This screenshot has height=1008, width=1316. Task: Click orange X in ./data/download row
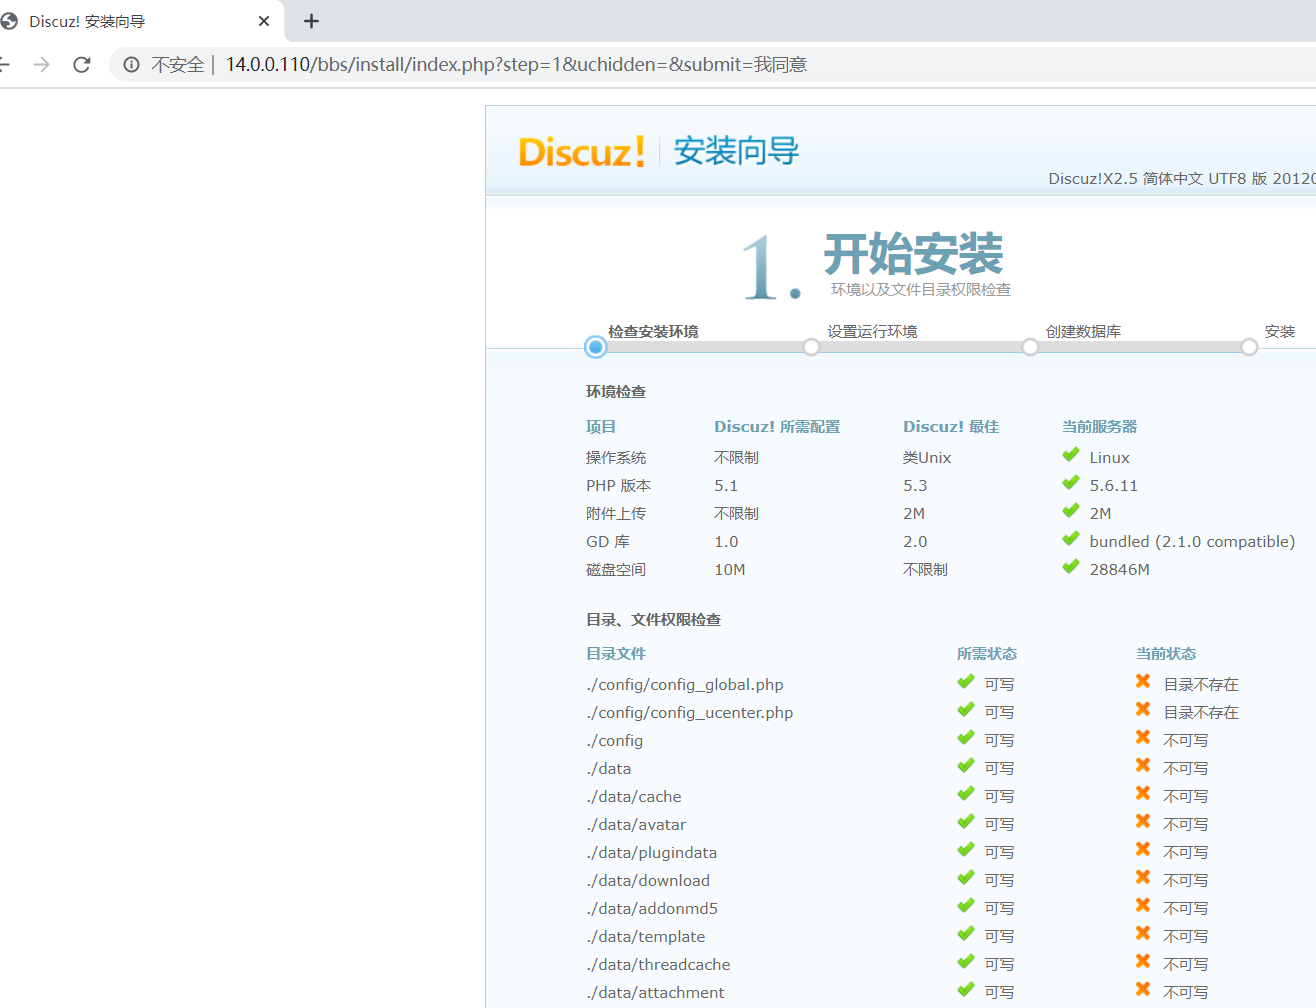click(1143, 877)
